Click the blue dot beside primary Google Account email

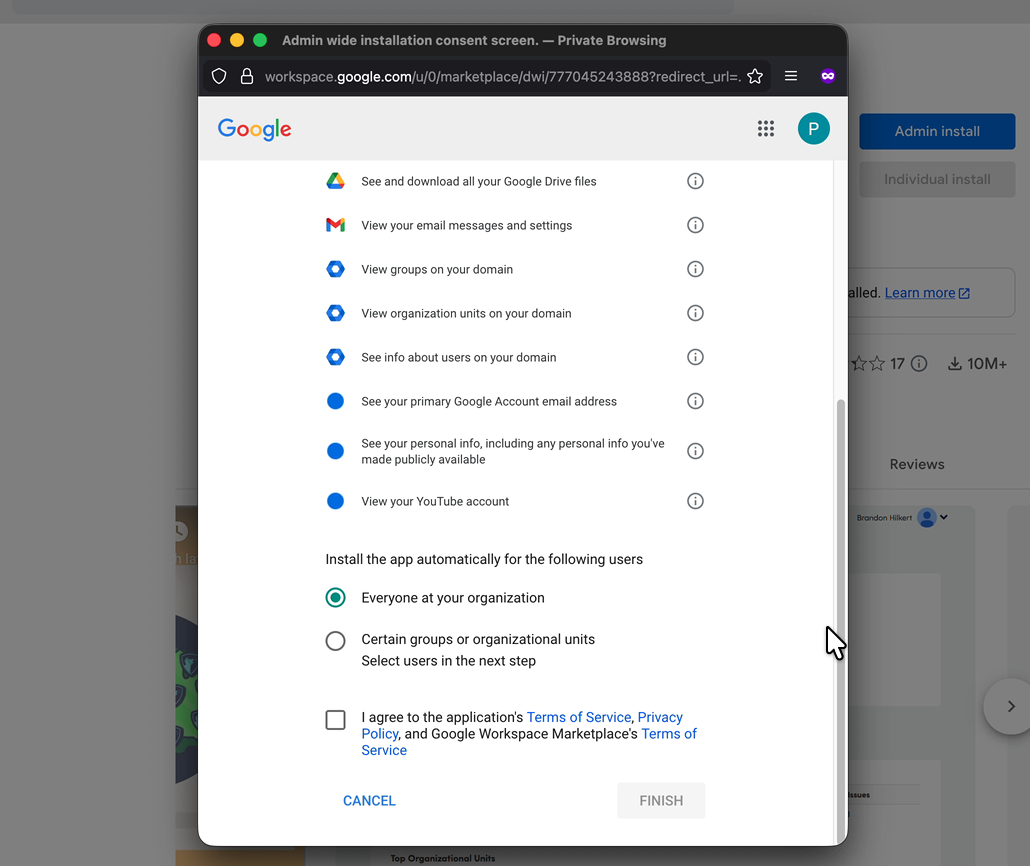click(x=336, y=401)
